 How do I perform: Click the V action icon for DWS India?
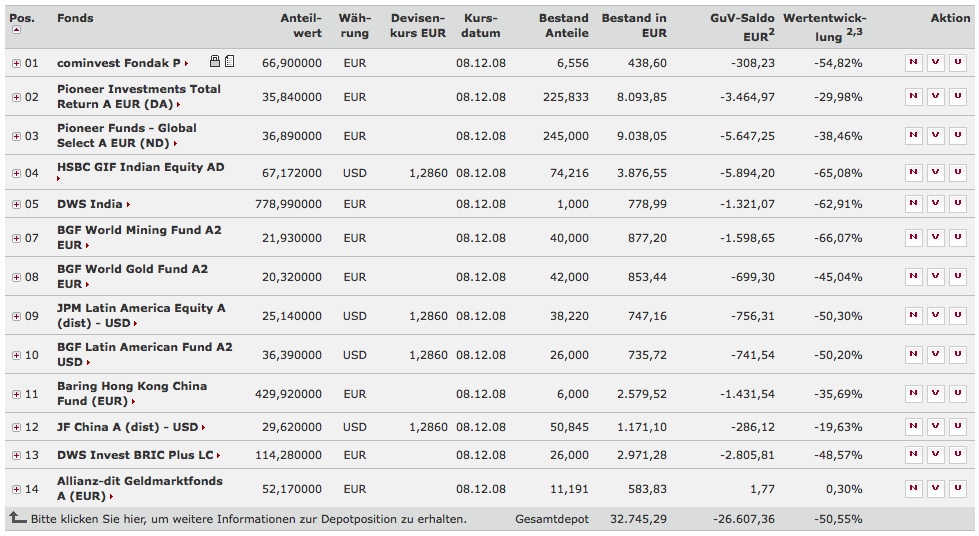pos(935,204)
